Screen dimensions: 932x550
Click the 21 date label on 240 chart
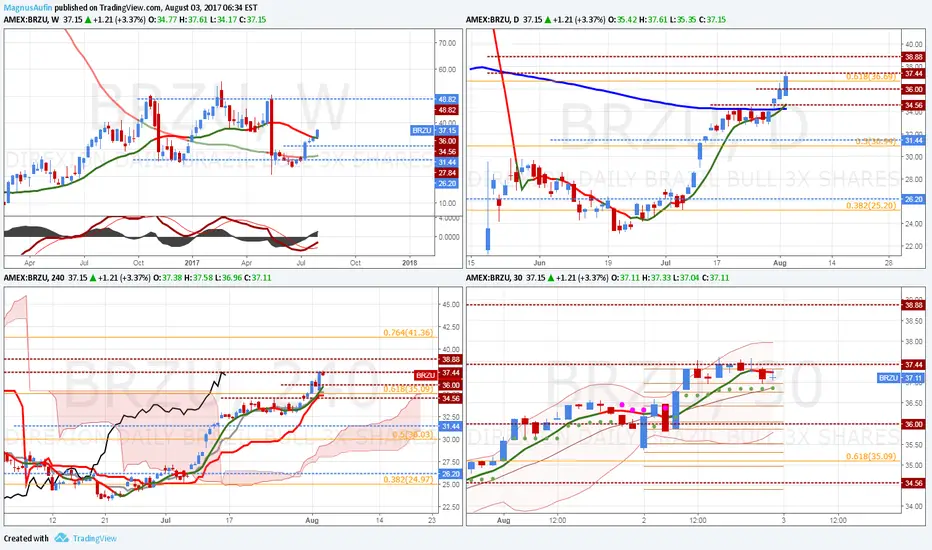(x=105, y=520)
